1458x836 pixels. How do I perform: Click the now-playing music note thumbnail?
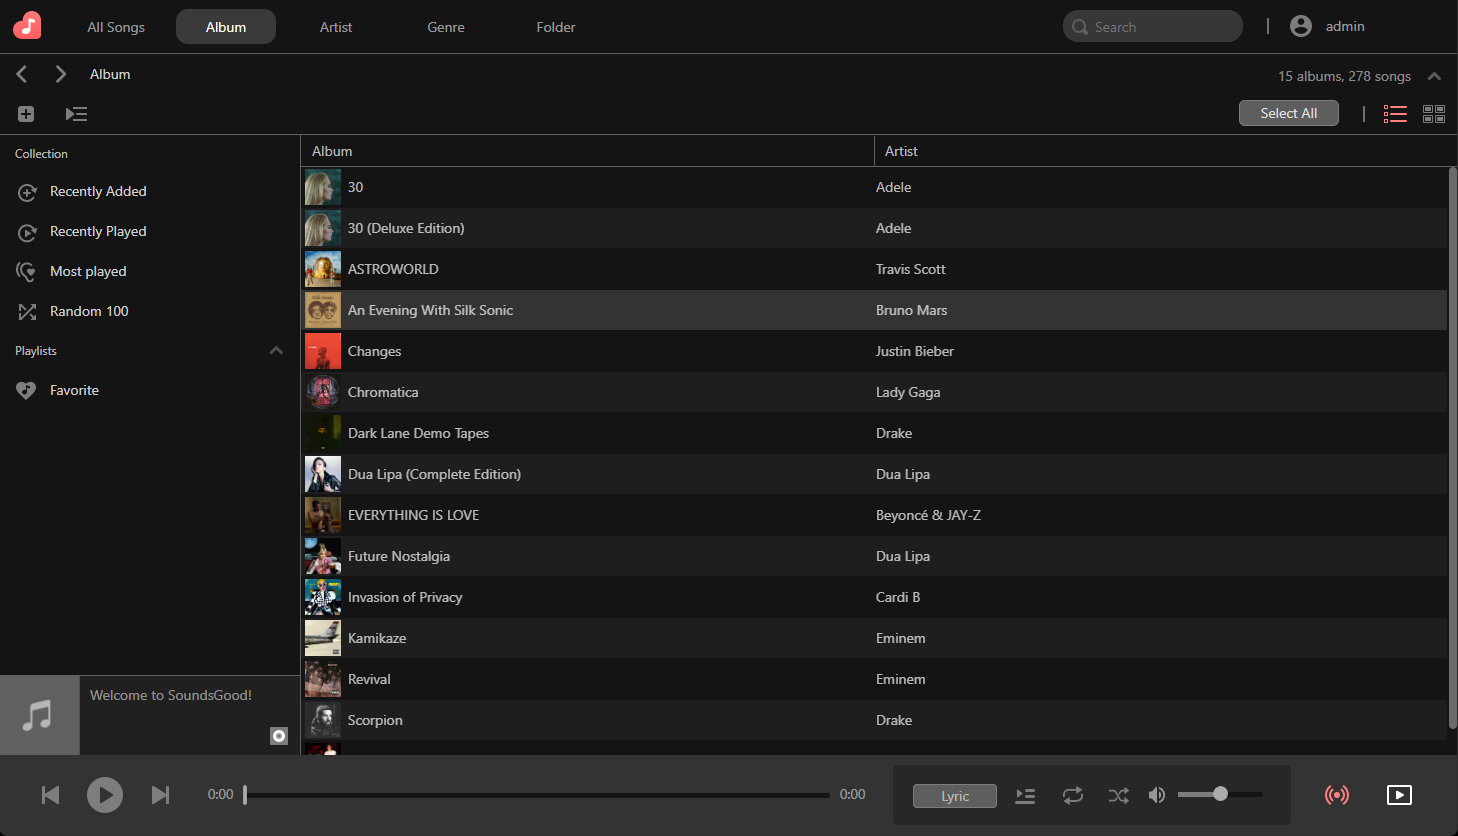[40, 715]
